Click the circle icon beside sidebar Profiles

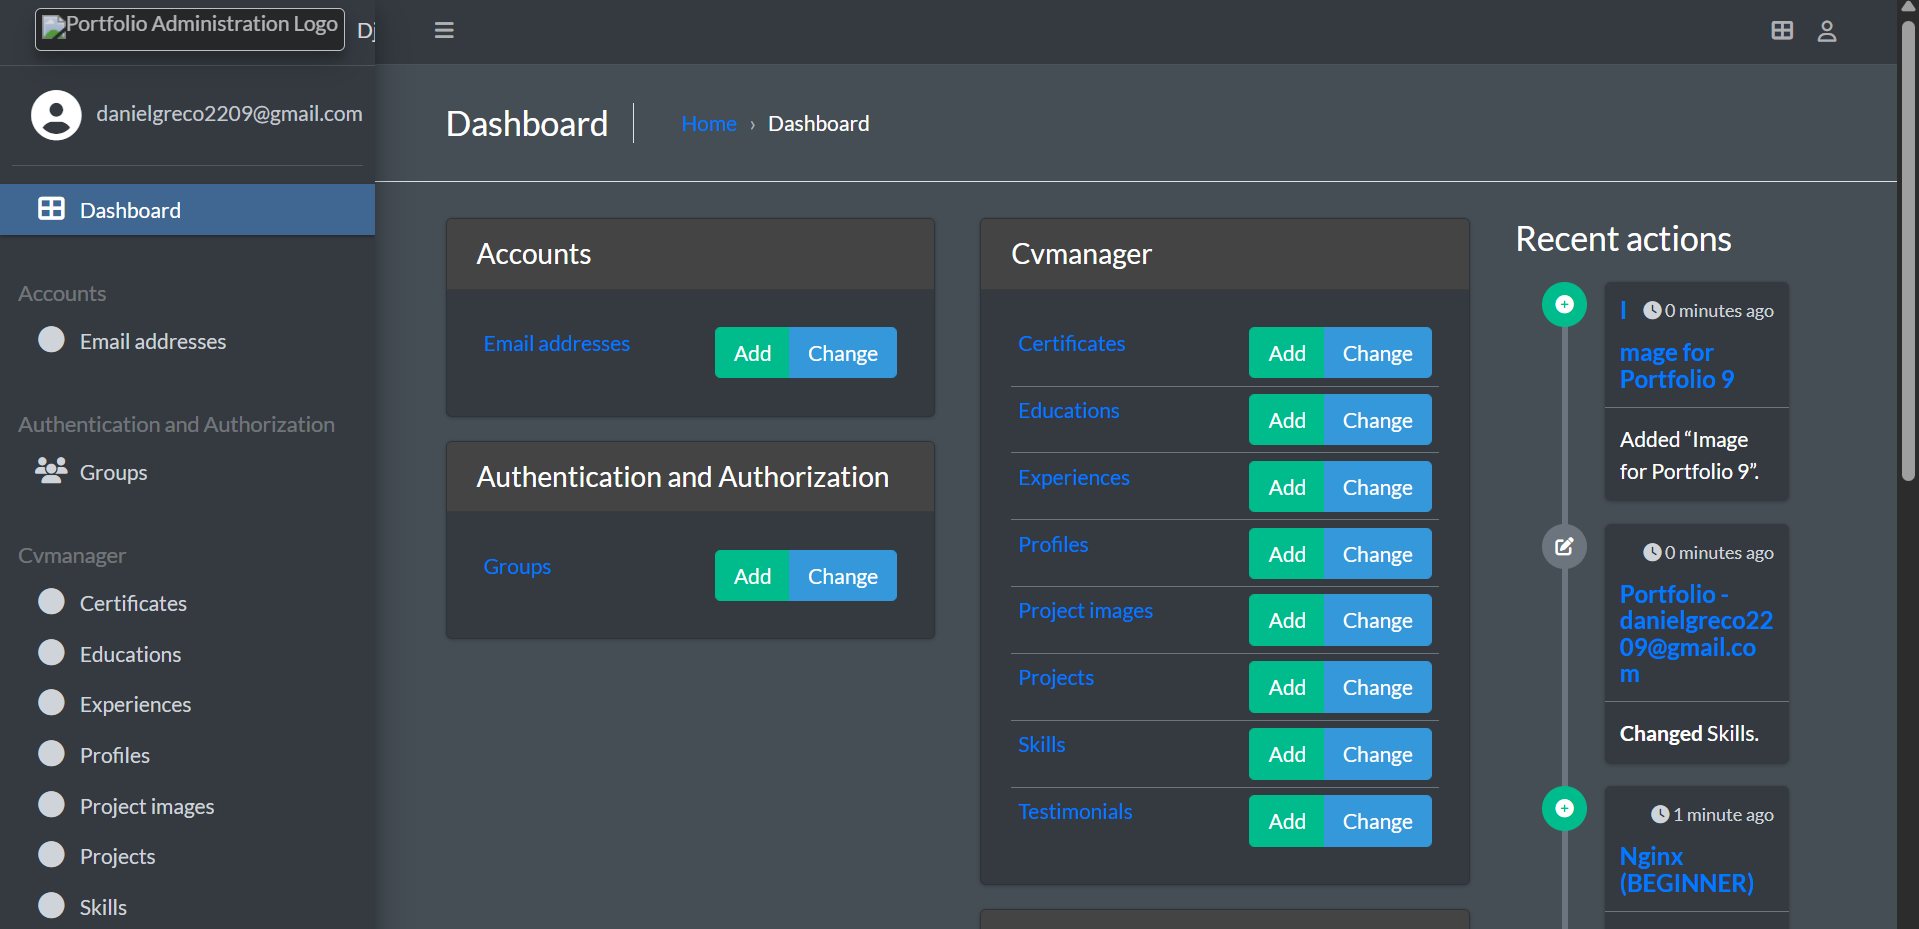[x=51, y=753]
